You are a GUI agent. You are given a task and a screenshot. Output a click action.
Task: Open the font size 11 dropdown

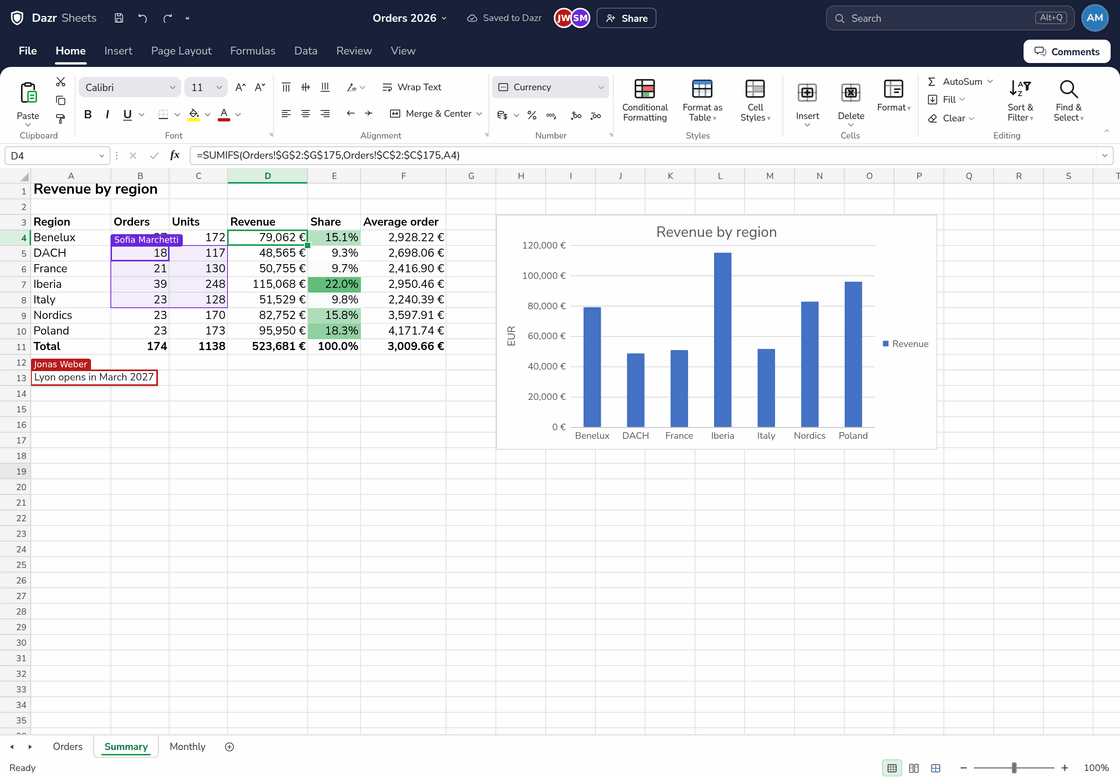[206, 87]
